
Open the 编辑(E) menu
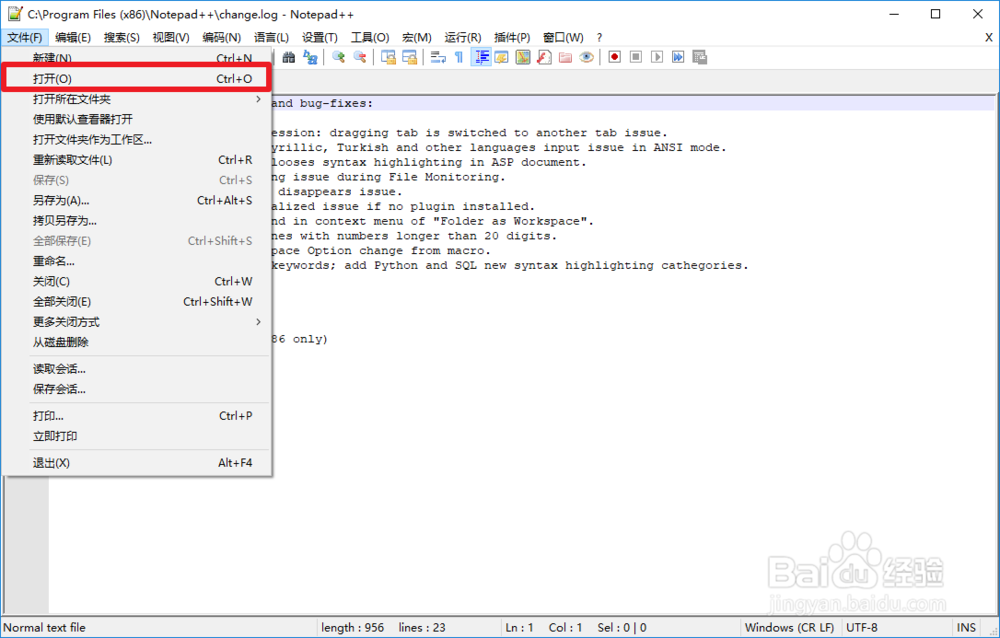tap(73, 38)
